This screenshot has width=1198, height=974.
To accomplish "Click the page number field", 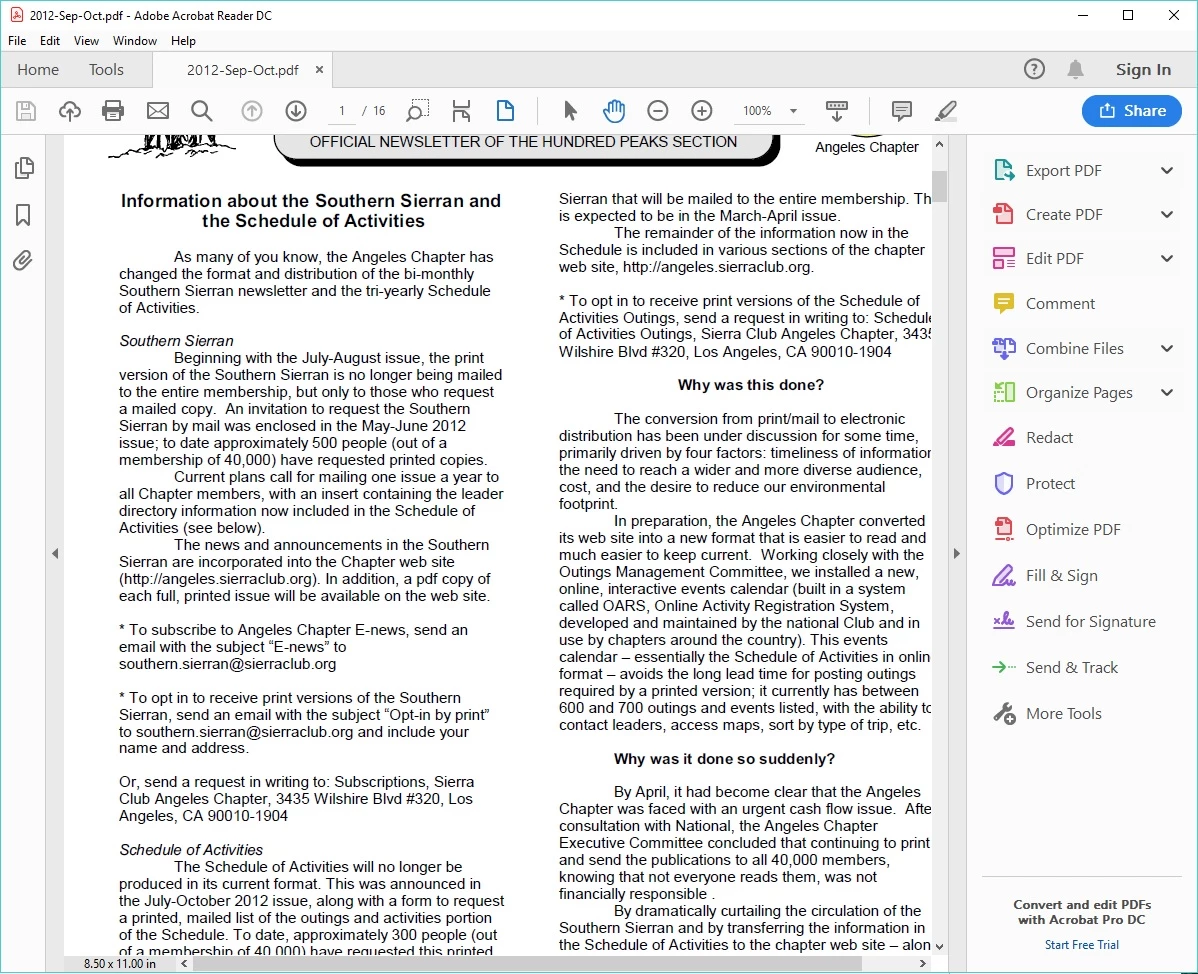I will [x=342, y=111].
